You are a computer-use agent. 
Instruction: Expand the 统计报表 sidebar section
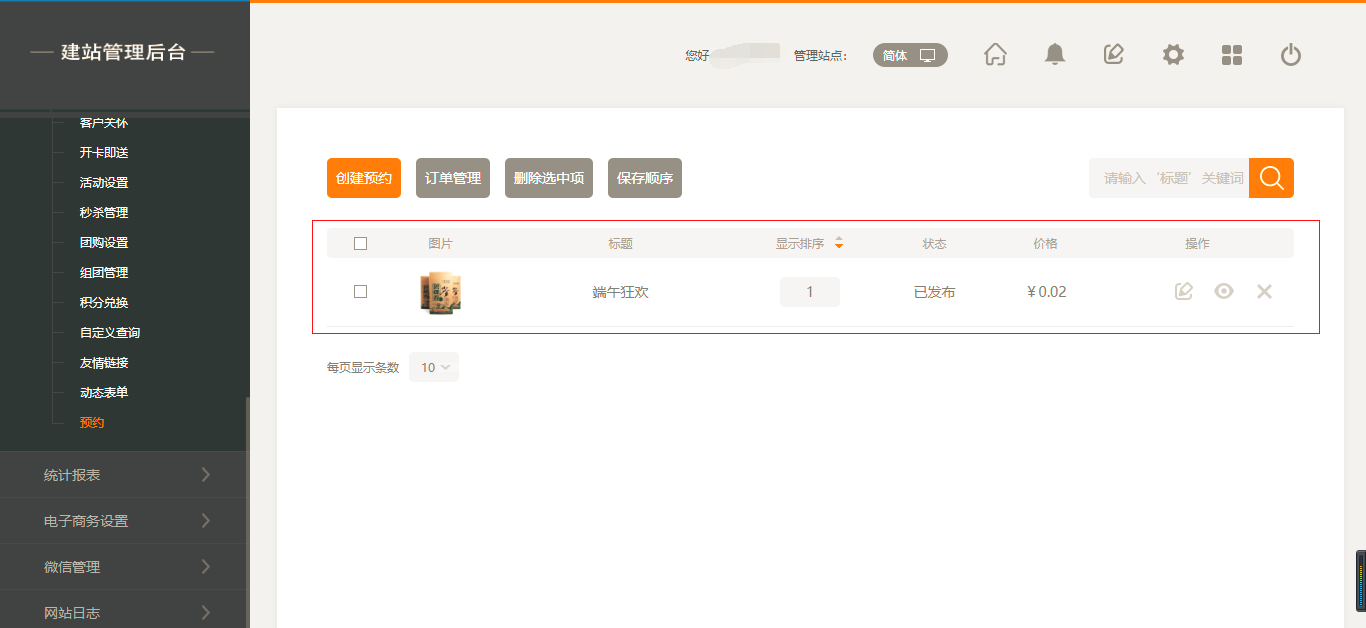click(x=125, y=475)
